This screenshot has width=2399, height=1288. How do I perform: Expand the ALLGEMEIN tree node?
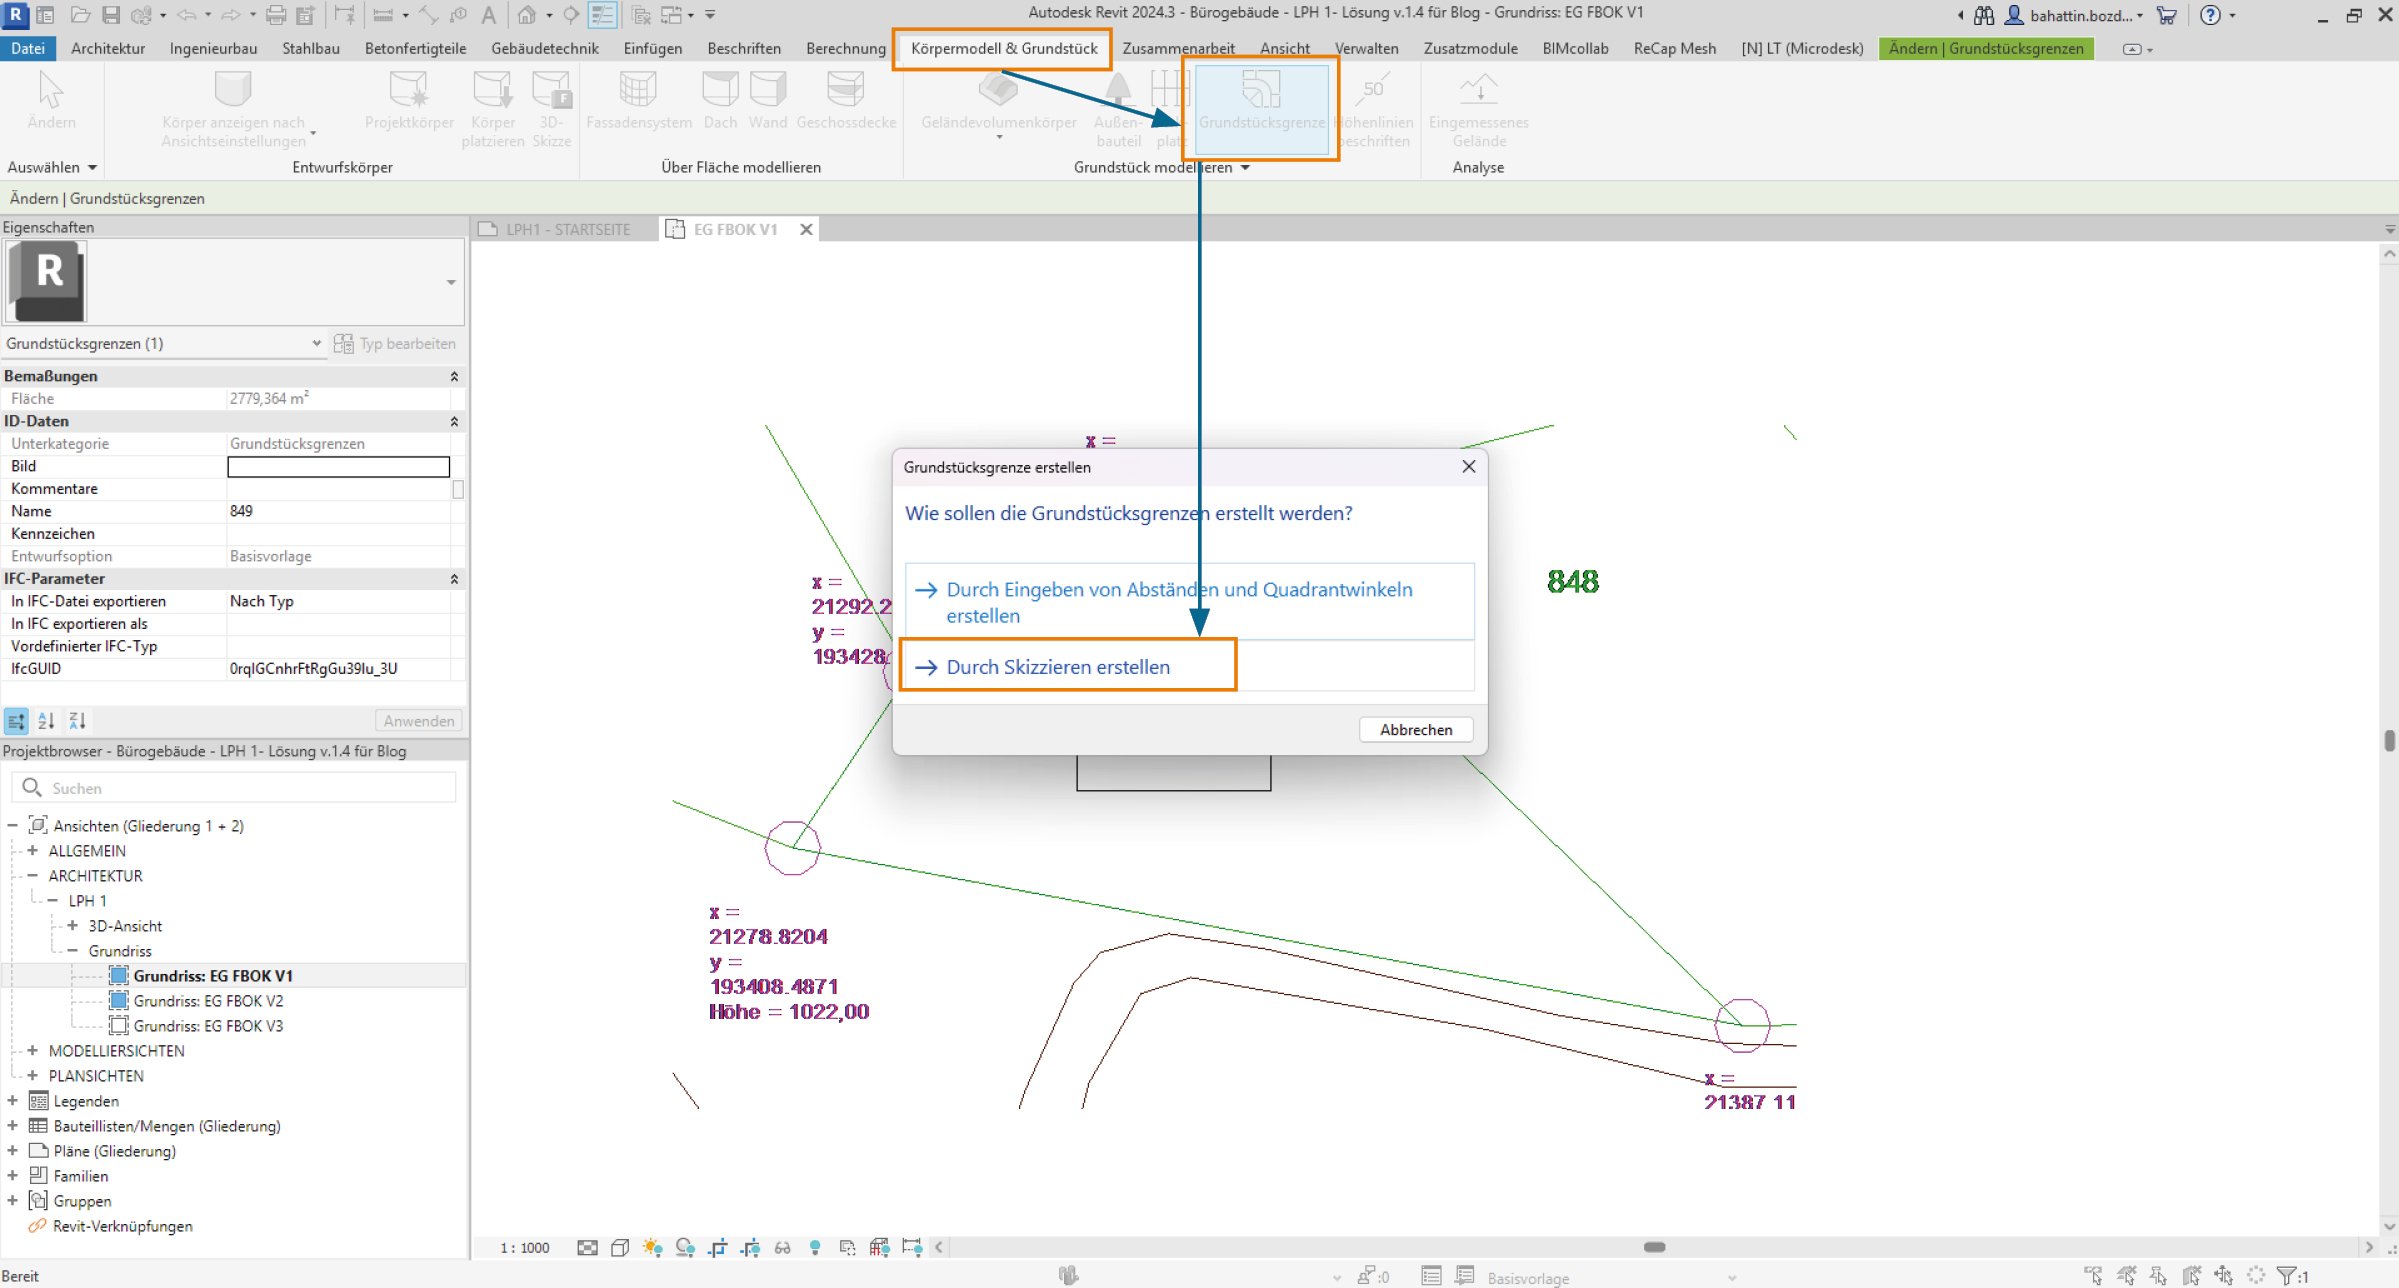click(x=32, y=851)
